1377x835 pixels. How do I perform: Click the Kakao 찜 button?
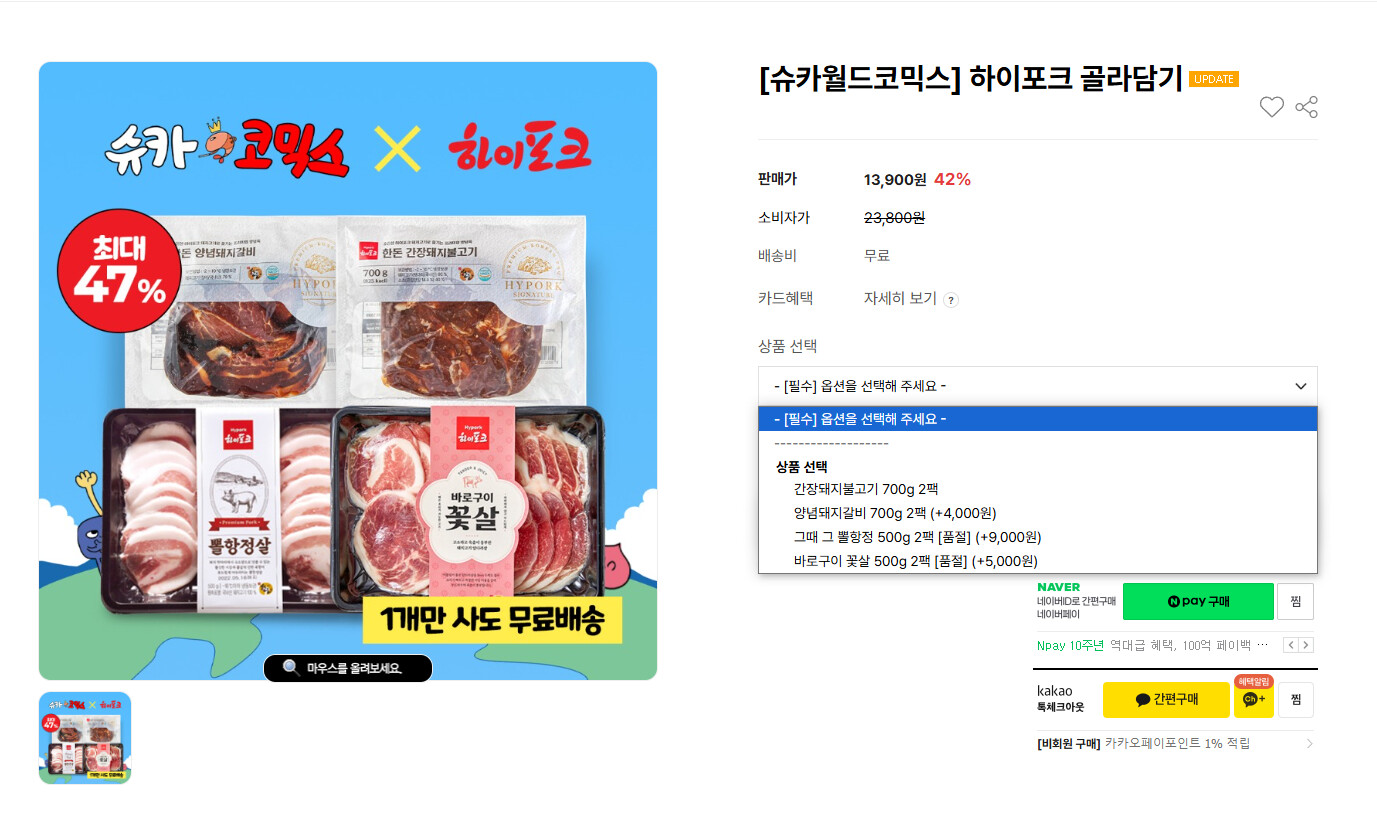point(1296,700)
